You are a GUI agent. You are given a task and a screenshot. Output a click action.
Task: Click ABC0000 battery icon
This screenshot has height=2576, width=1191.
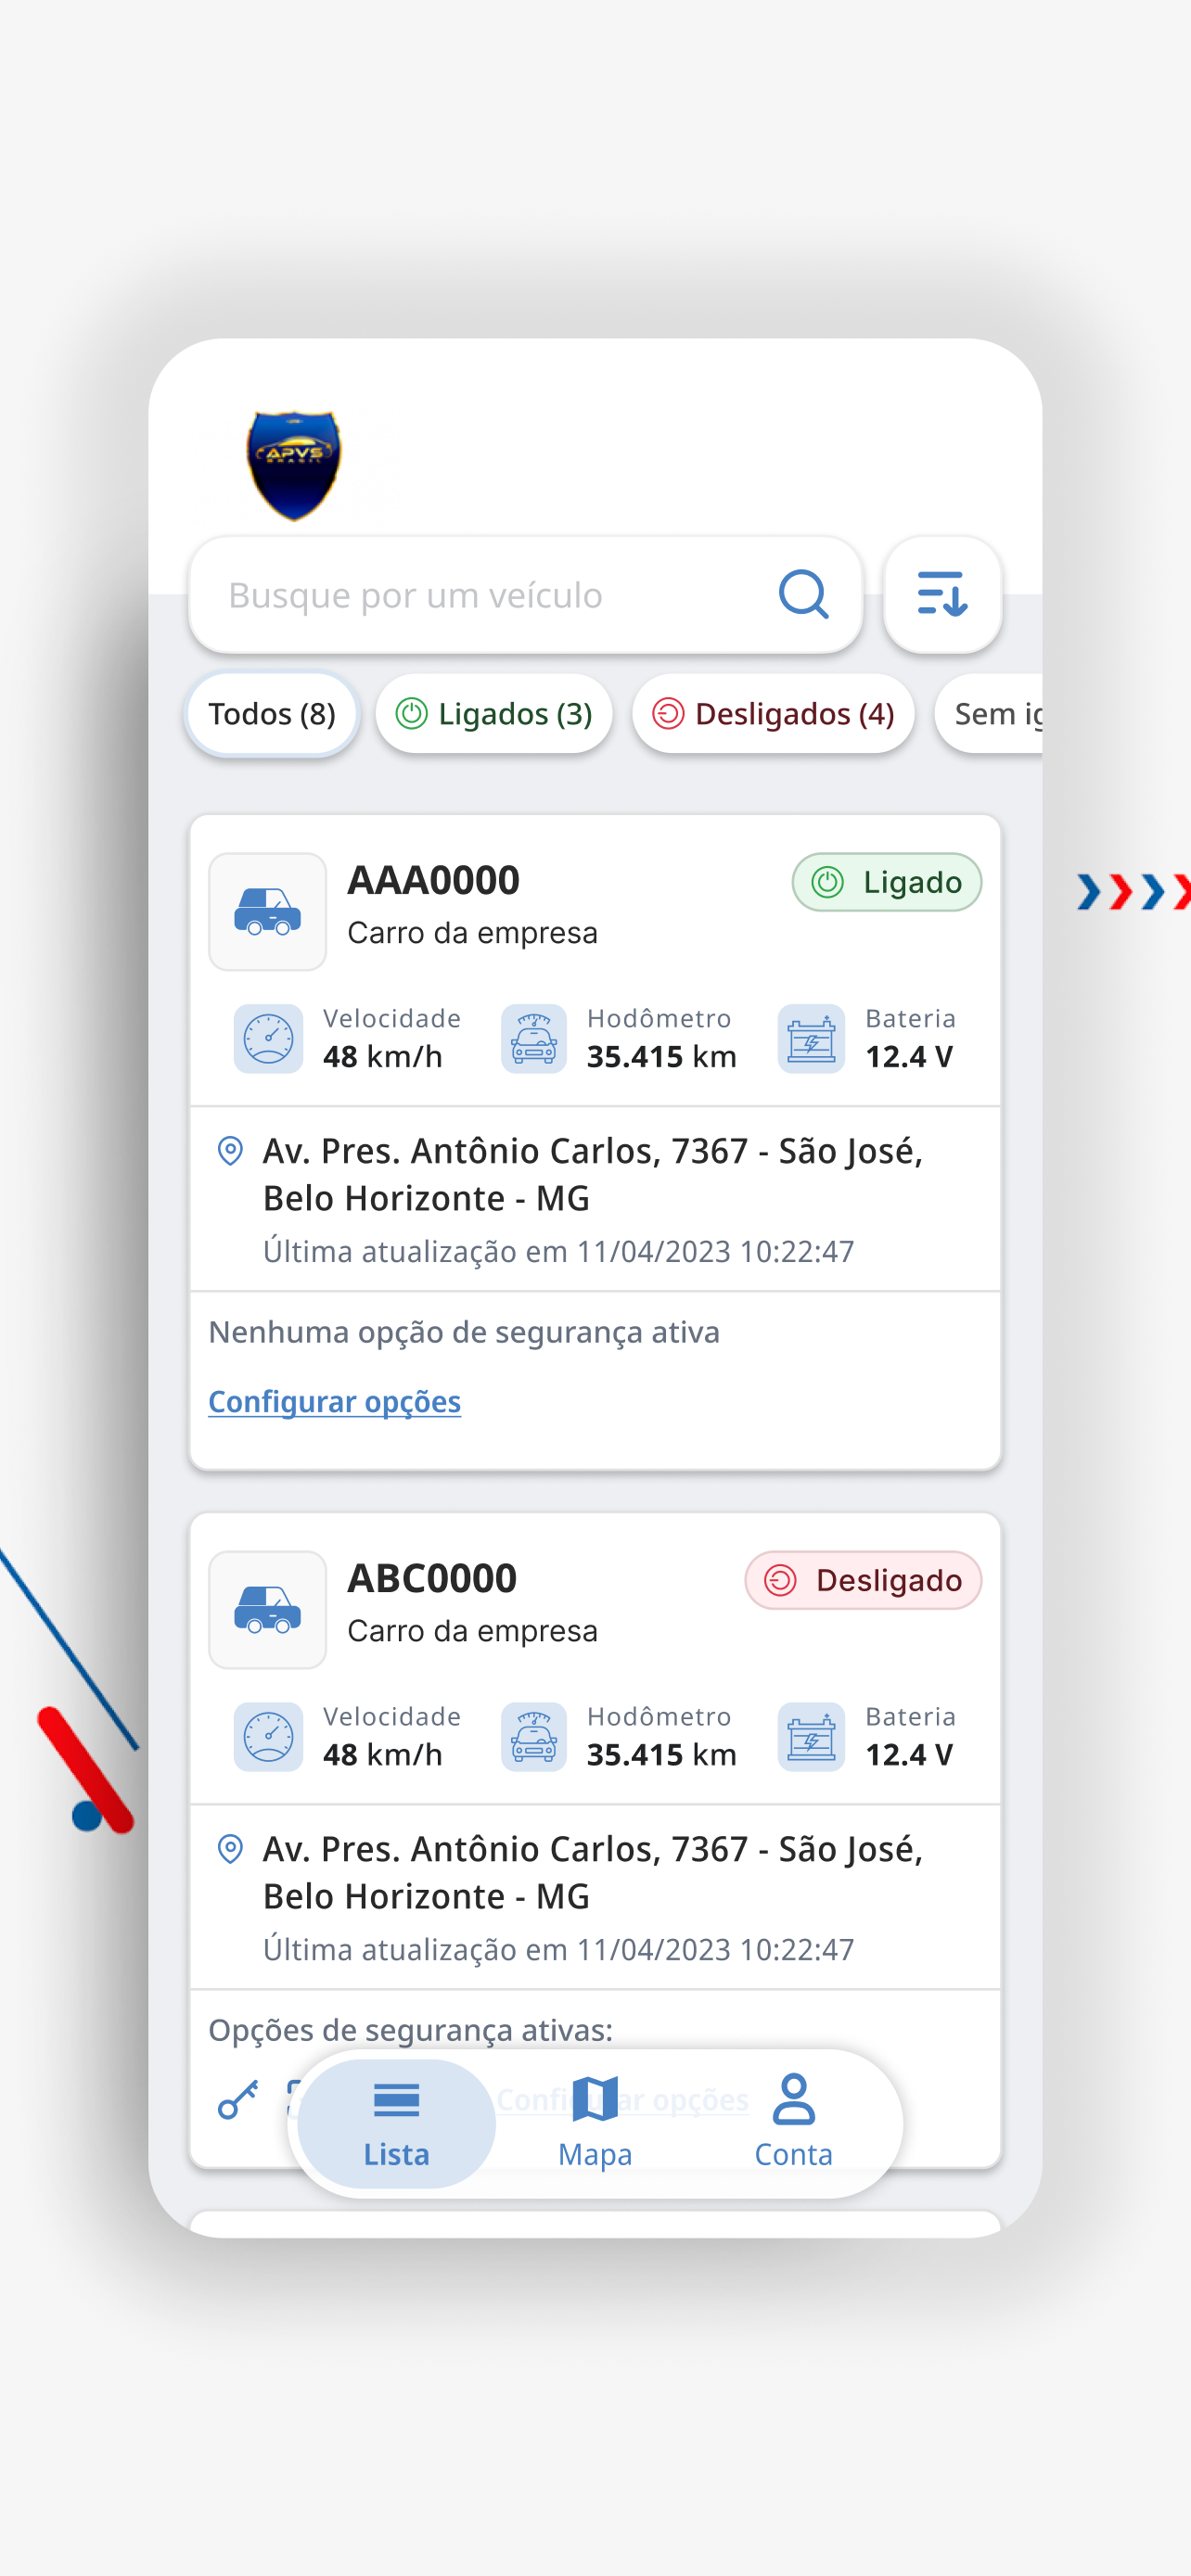811,1737
